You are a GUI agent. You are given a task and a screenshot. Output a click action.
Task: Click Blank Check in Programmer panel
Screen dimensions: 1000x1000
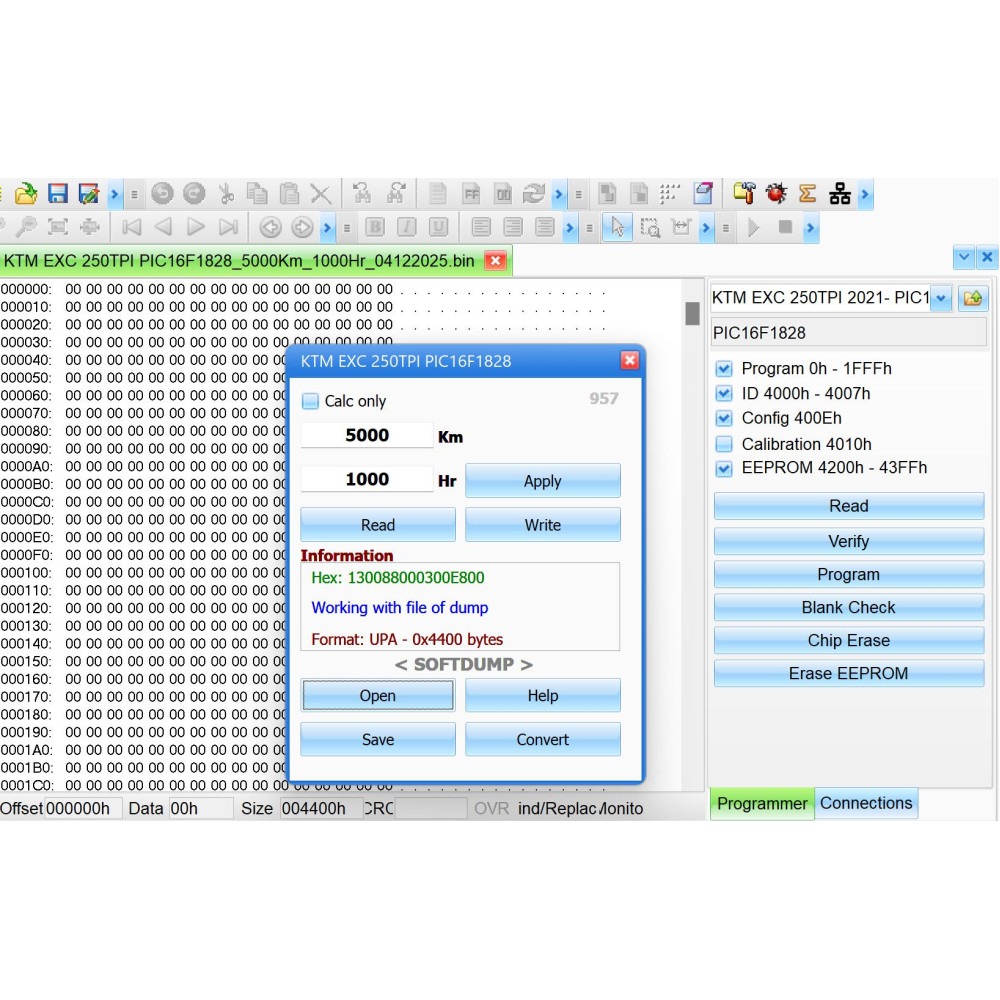tap(849, 607)
